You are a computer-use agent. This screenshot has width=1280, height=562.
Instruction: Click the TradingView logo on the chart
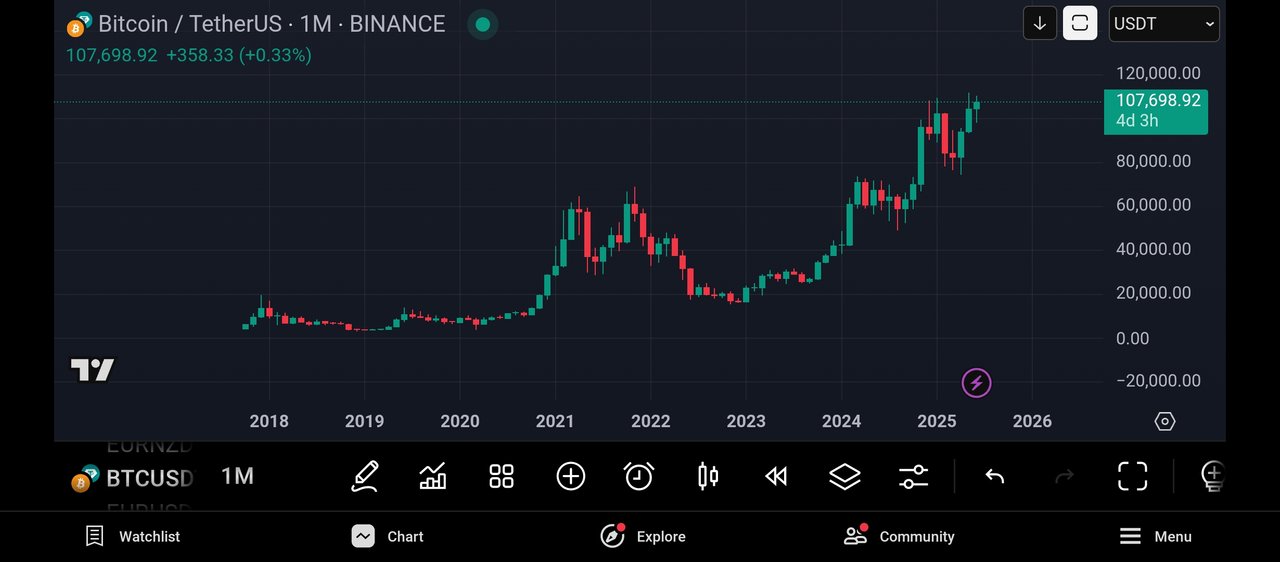pyautogui.click(x=92, y=370)
